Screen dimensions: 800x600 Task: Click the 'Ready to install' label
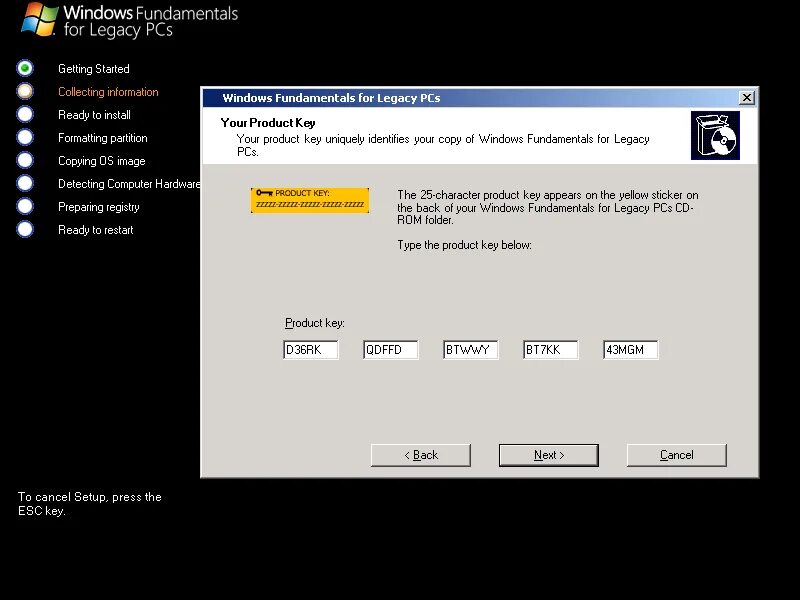(94, 115)
